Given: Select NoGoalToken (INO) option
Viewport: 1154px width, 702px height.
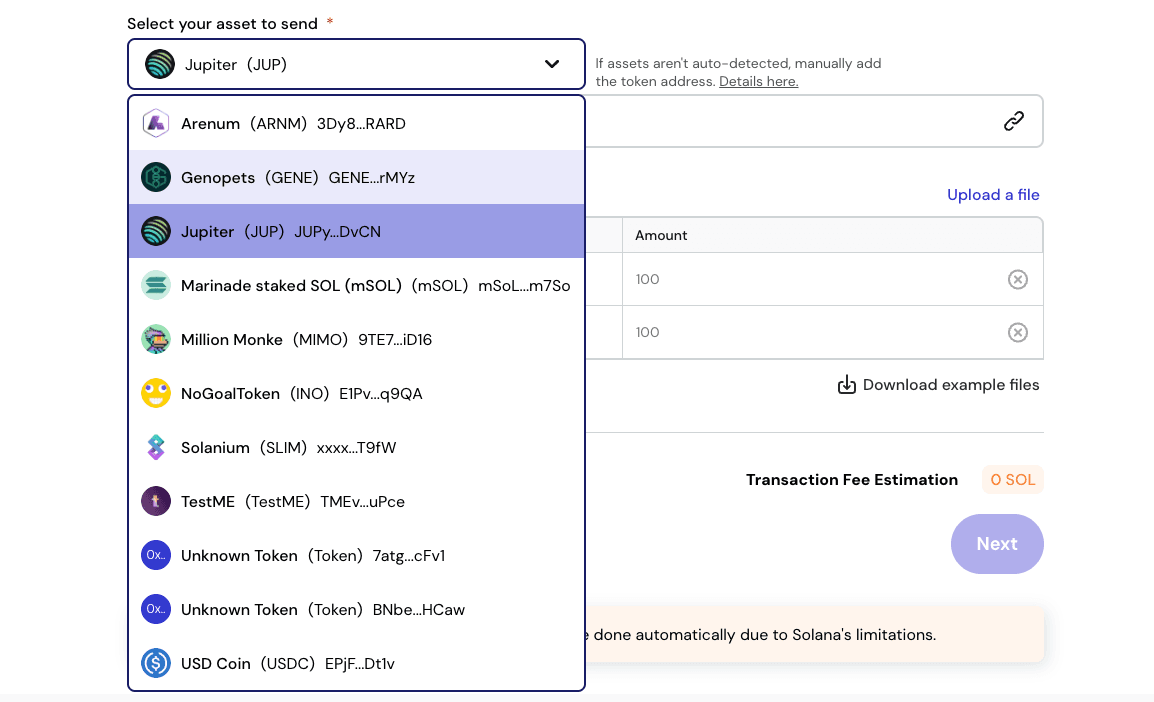Looking at the screenshot, I should 356,393.
